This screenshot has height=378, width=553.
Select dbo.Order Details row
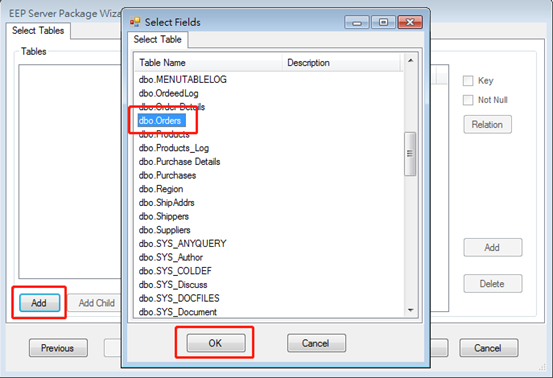(171, 107)
